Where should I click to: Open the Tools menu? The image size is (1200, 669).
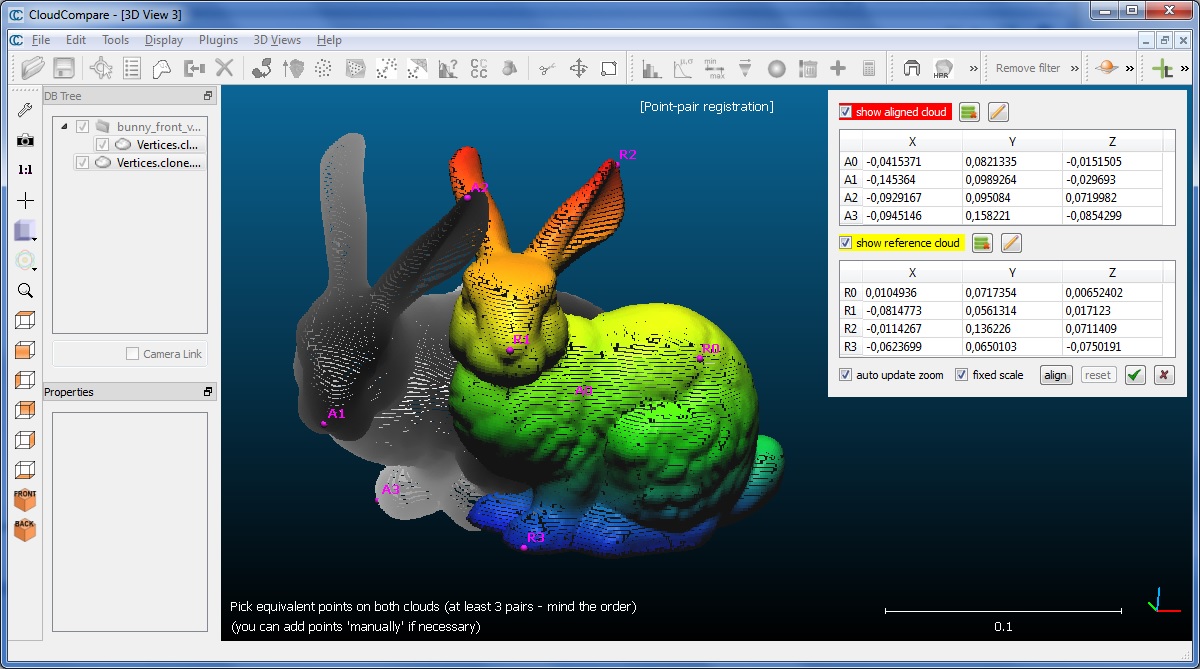pos(114,40)
